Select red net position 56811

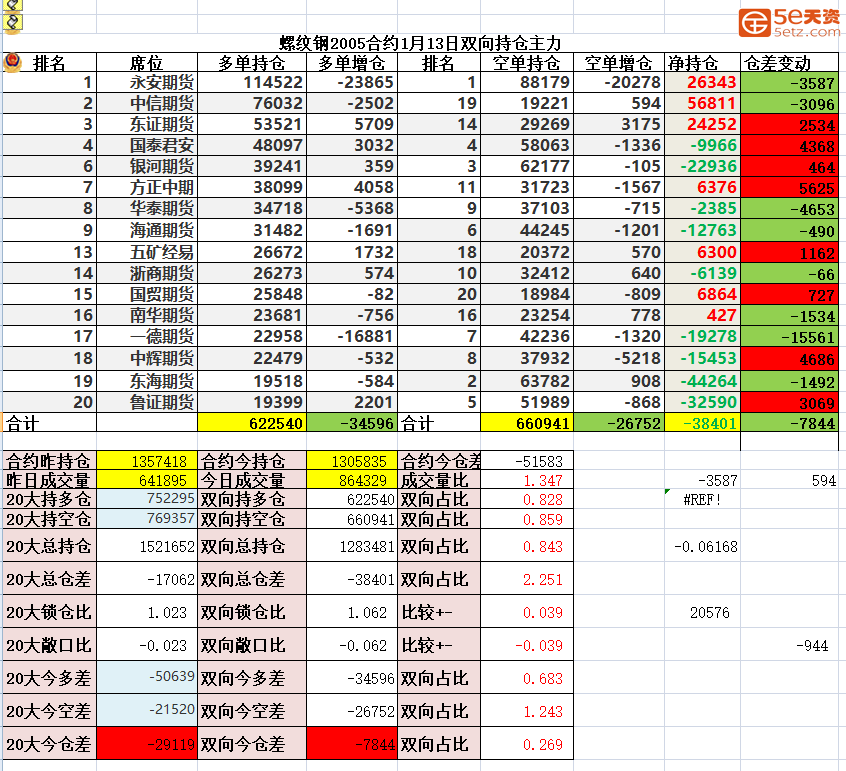tap(702, 103)
